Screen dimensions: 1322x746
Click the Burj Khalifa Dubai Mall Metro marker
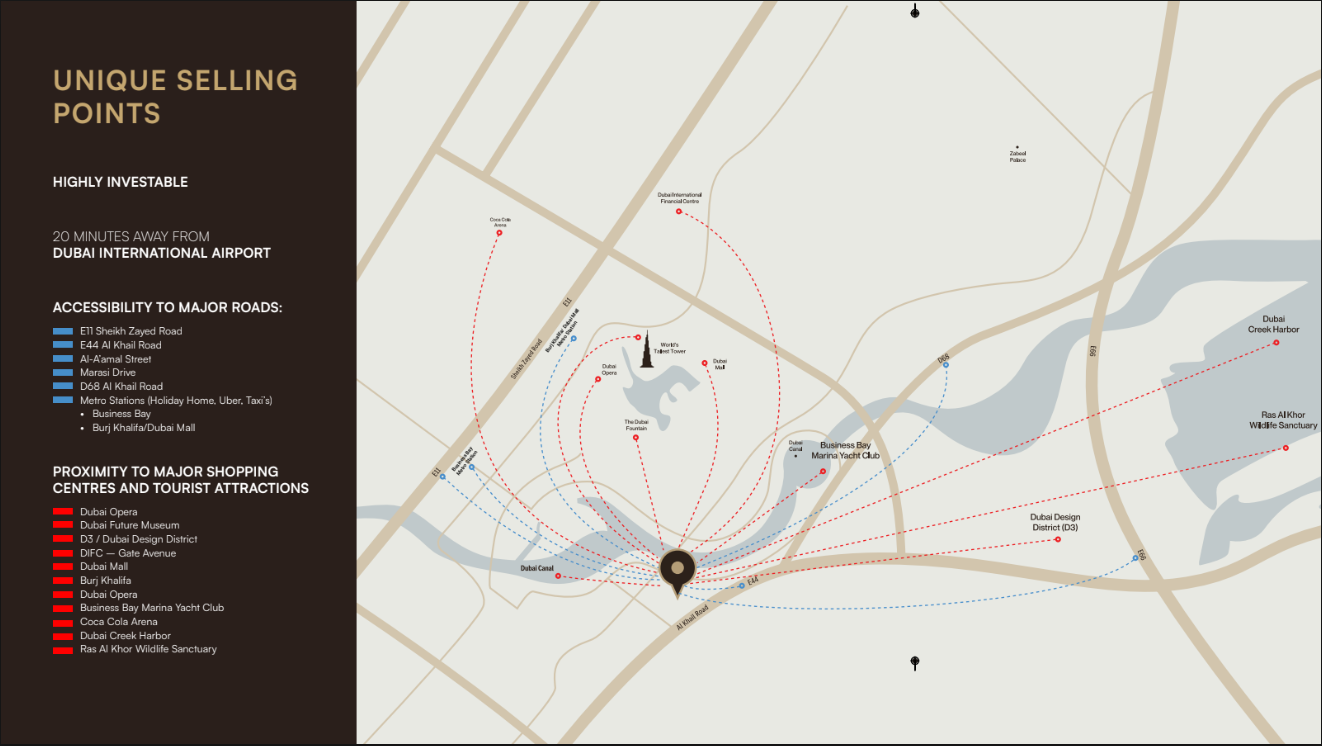pos(573,339)
